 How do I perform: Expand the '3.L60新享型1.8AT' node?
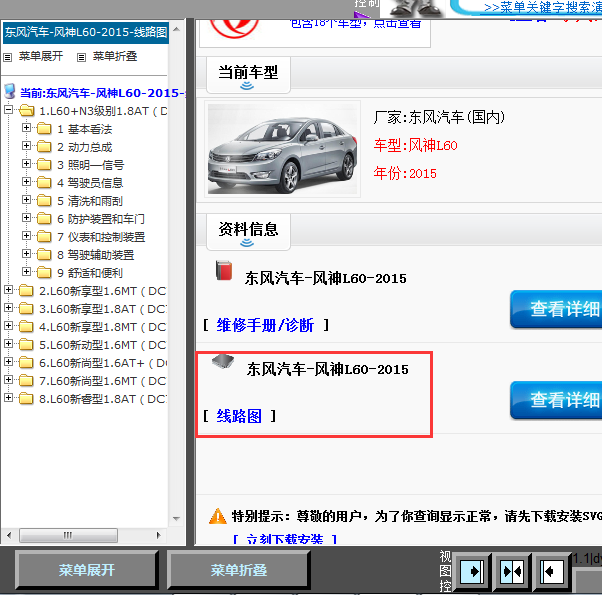coord(8,308)
